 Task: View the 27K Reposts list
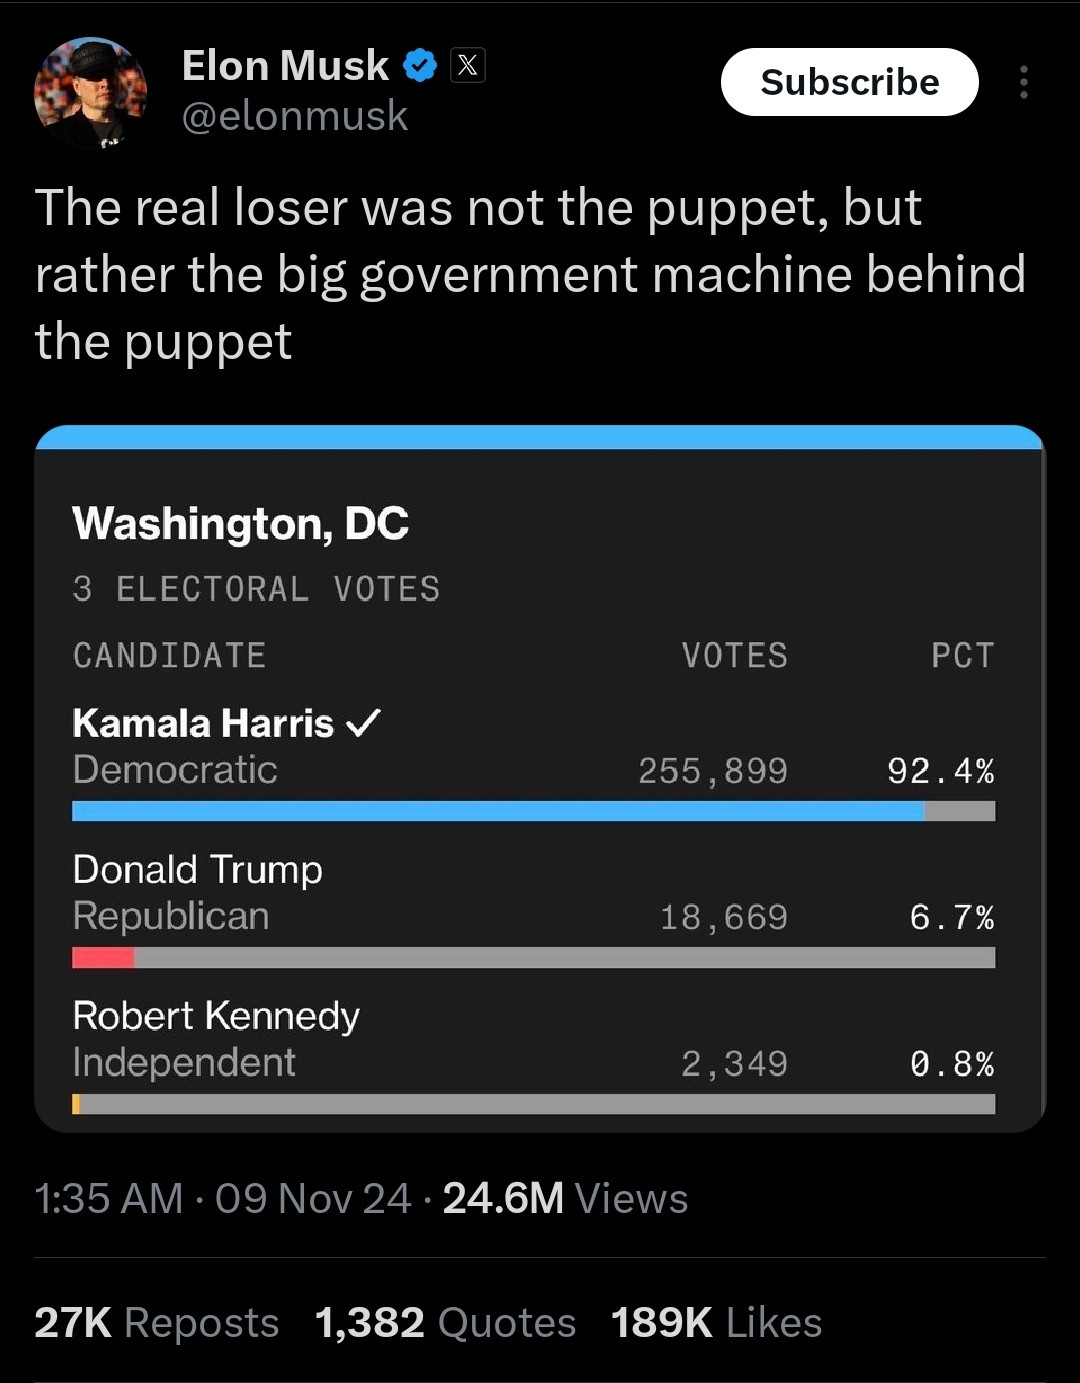point(157,1322)
